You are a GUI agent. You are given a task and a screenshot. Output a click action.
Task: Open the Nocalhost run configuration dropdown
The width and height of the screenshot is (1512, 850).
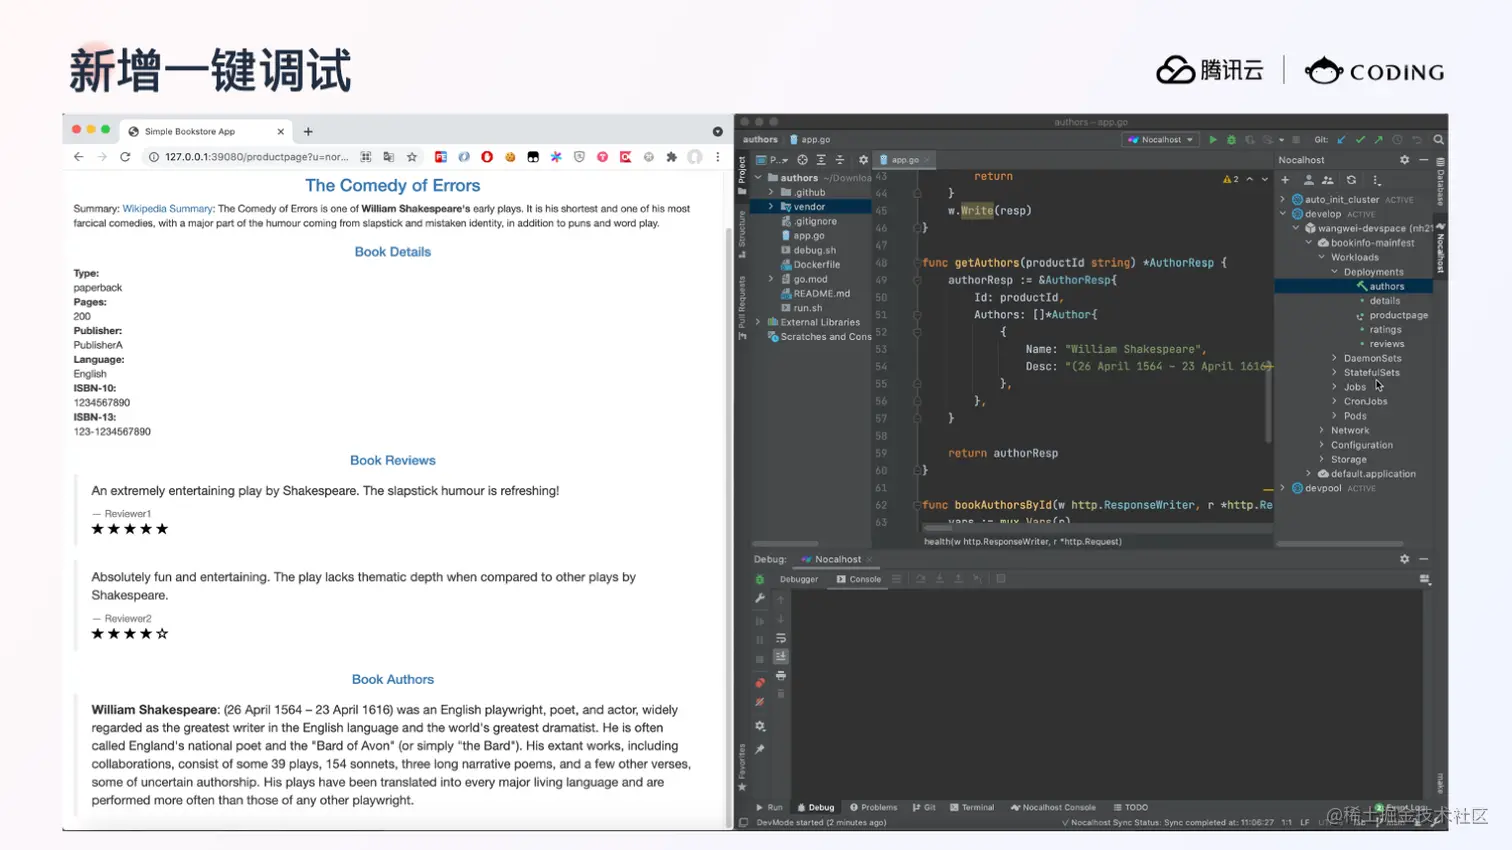(x=1161, y=140)
